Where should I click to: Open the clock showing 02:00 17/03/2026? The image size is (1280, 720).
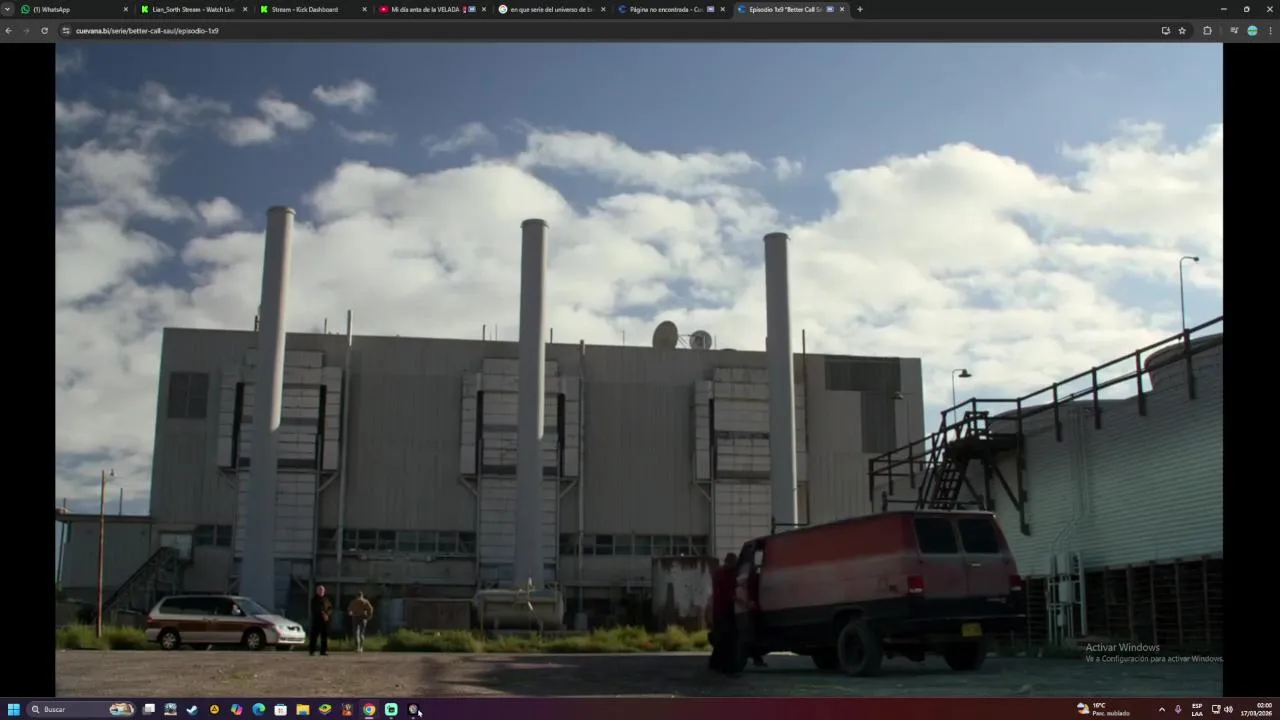pos(1256,709)
